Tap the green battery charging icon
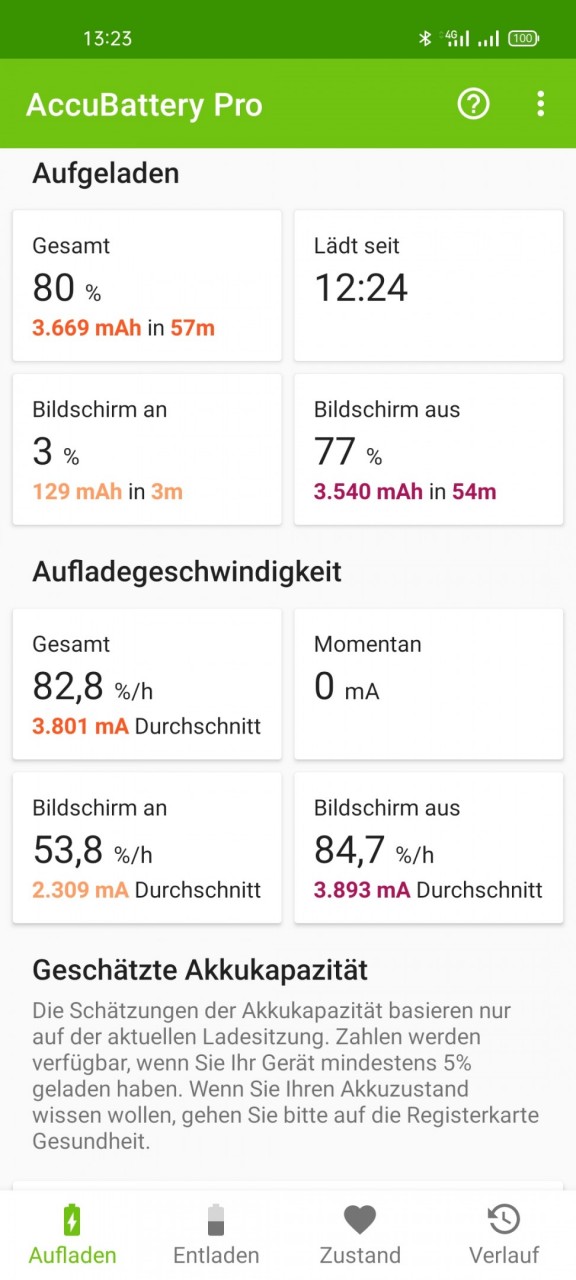The height and width of the screenshot is (1280, 576). tap(72, 1219)
